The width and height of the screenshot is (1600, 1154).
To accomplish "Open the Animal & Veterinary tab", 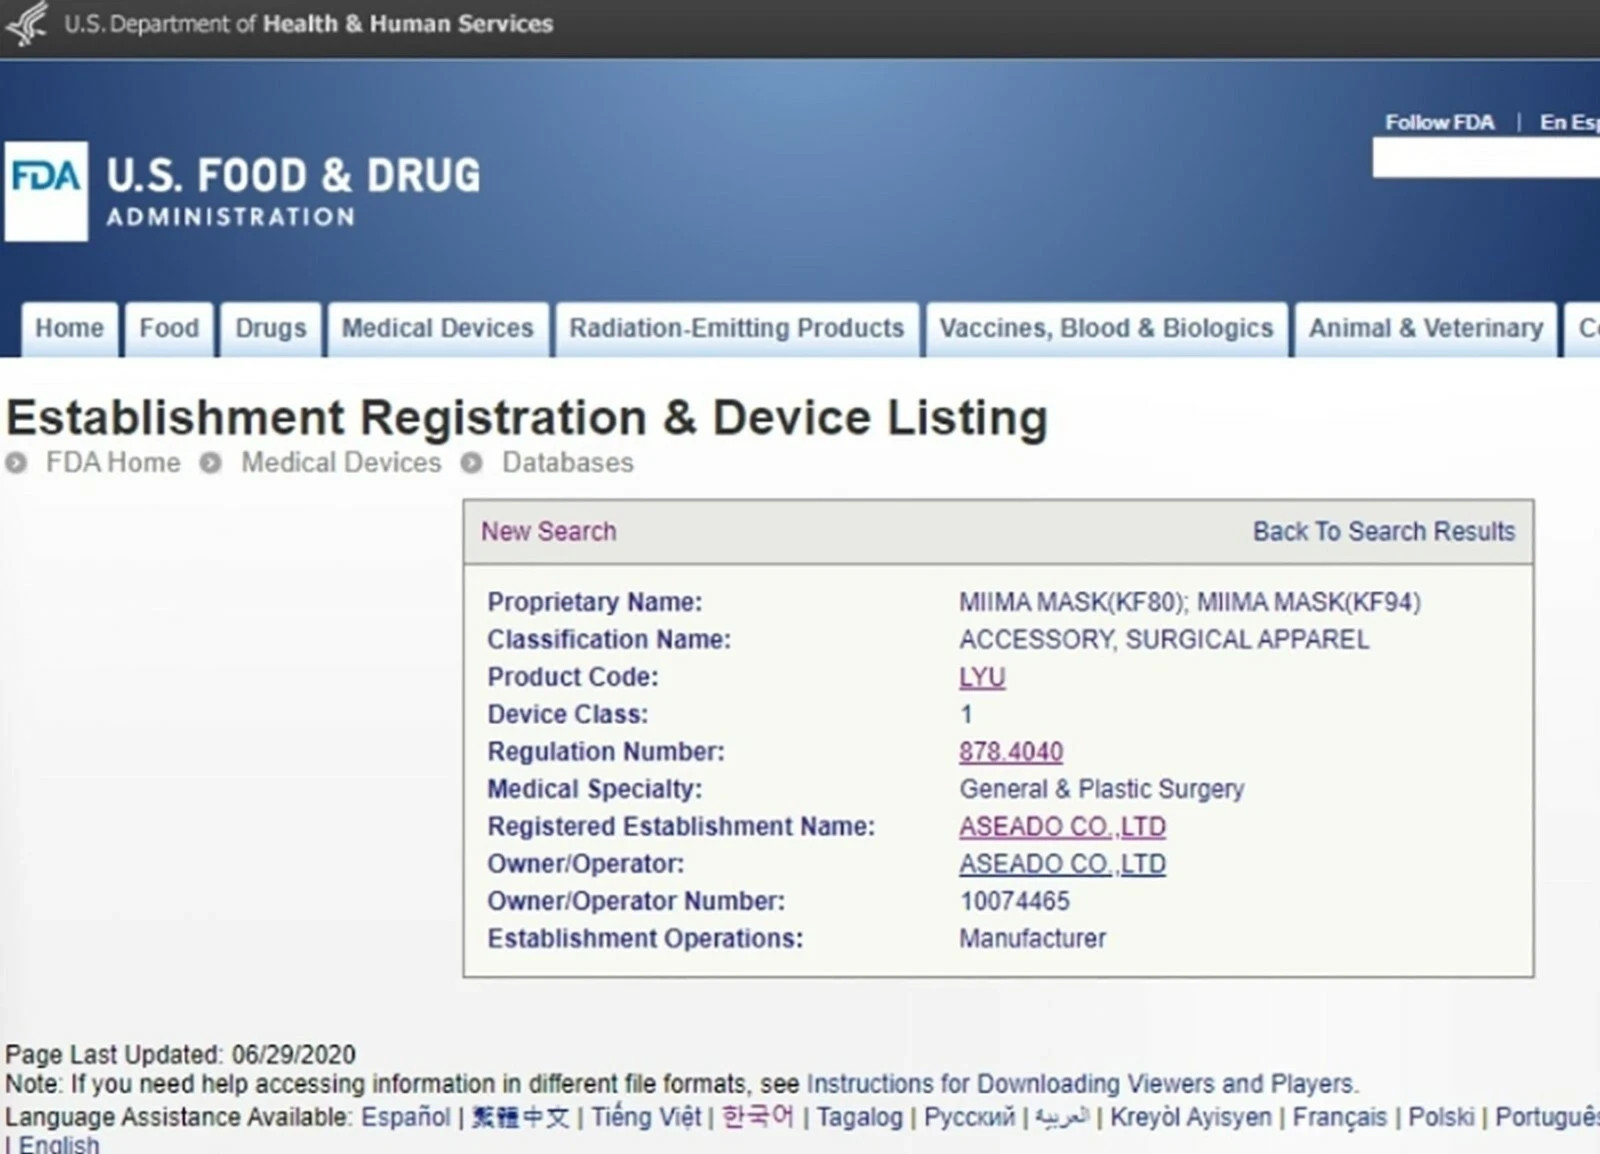I will [1426, 329].
